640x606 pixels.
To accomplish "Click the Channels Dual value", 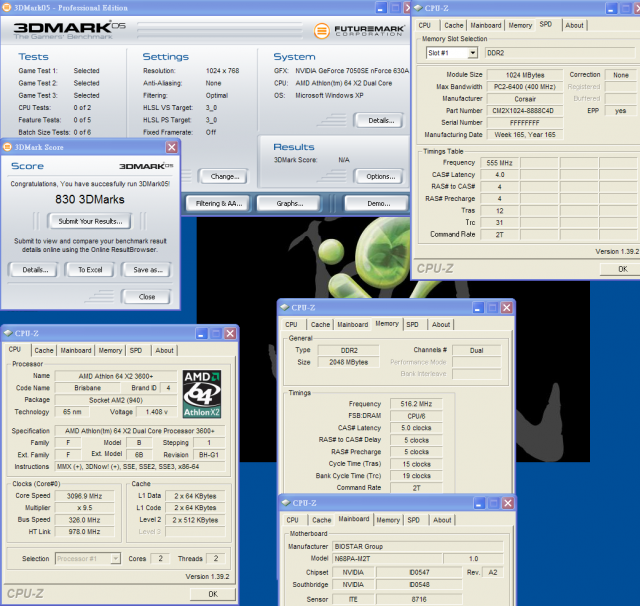I will pos(476,350).
